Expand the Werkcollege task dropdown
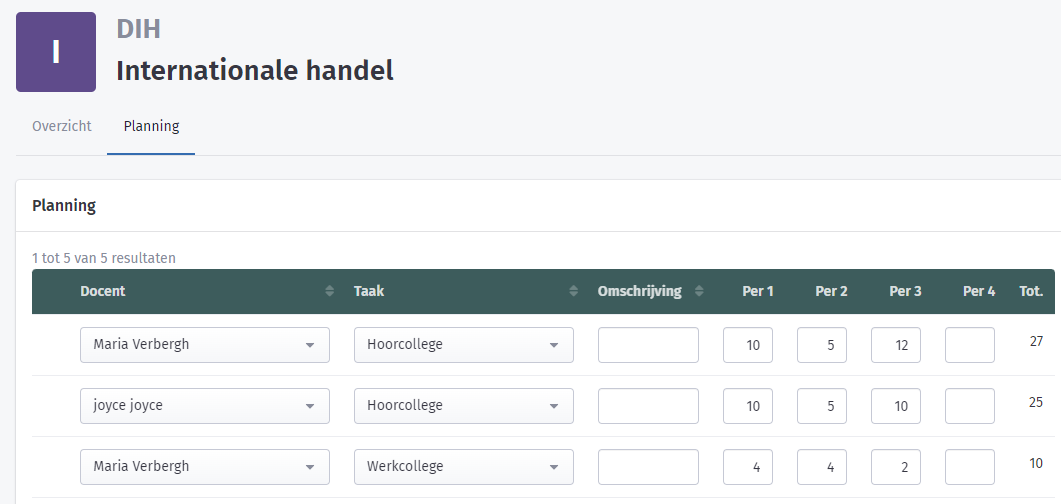The width and height of the screenshot is (1061, 504). tap(464, 467)
